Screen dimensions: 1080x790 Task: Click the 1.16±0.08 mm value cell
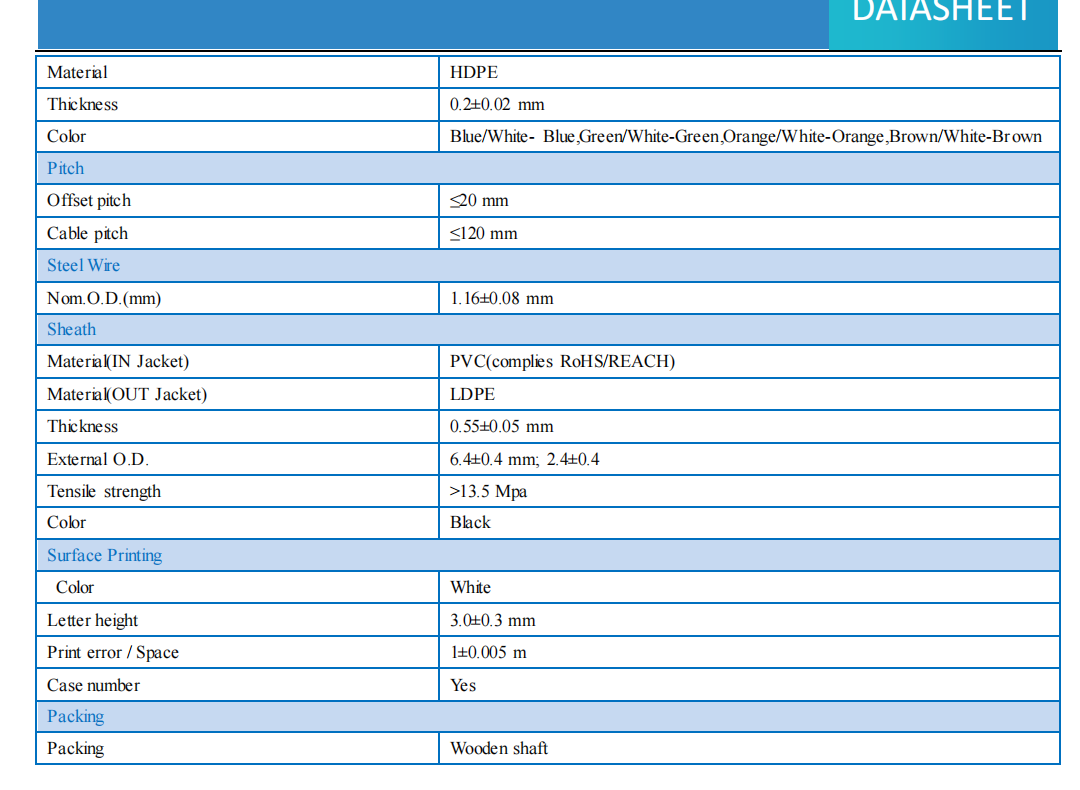click(x=501, y=298)
